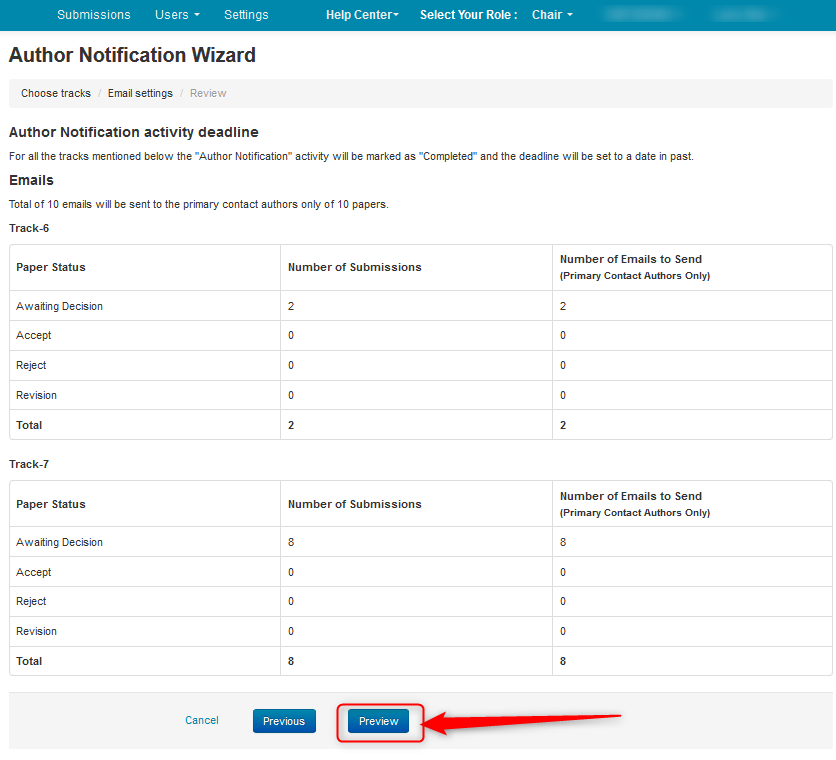Viewport: 836px width, 760px height.
Task: Select the Review breadcrumb step
Action: [x=208, y=93]
